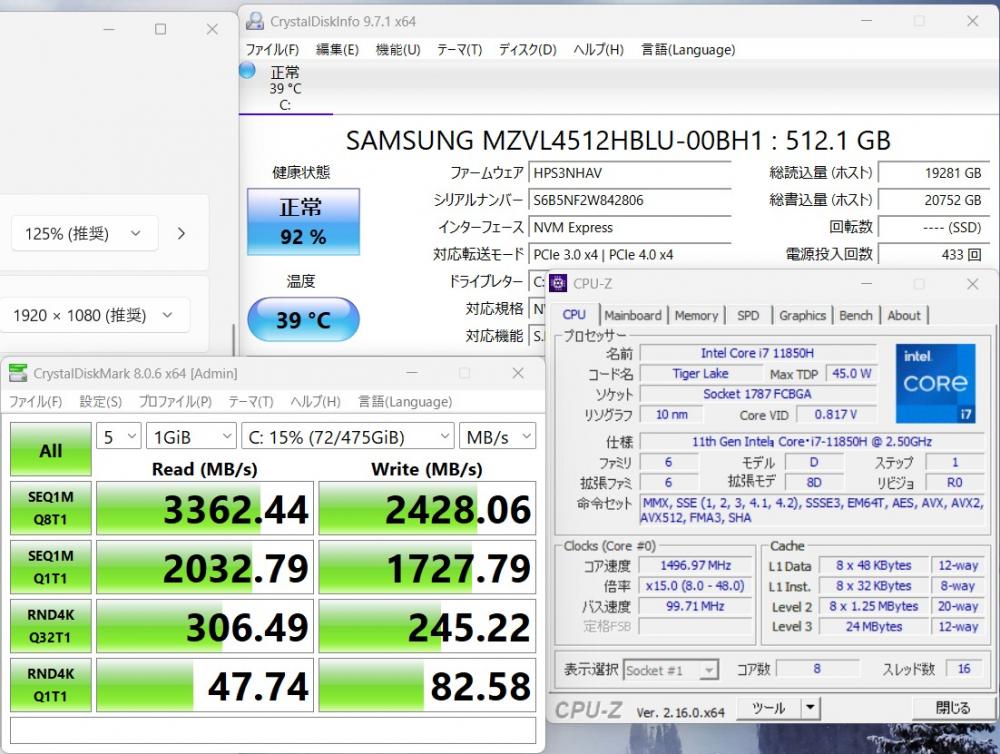Click the SEQ1M Q8T1 read result 3362.44
1000x754 pixels.
(x=205, y=508)
